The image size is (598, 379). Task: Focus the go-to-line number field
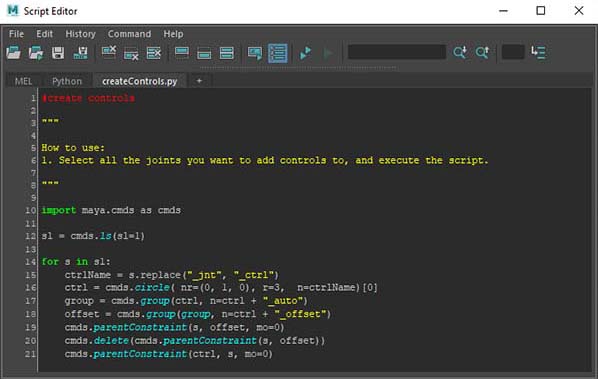[513, 52]
